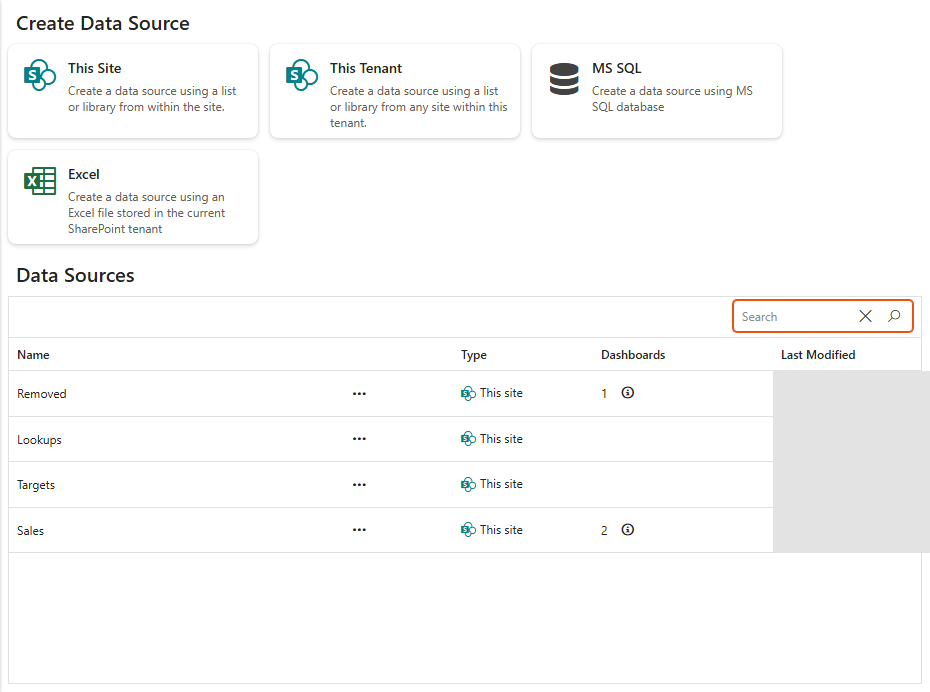
Task: Create an MS SQL data source
Action: (x=657, y=91)
